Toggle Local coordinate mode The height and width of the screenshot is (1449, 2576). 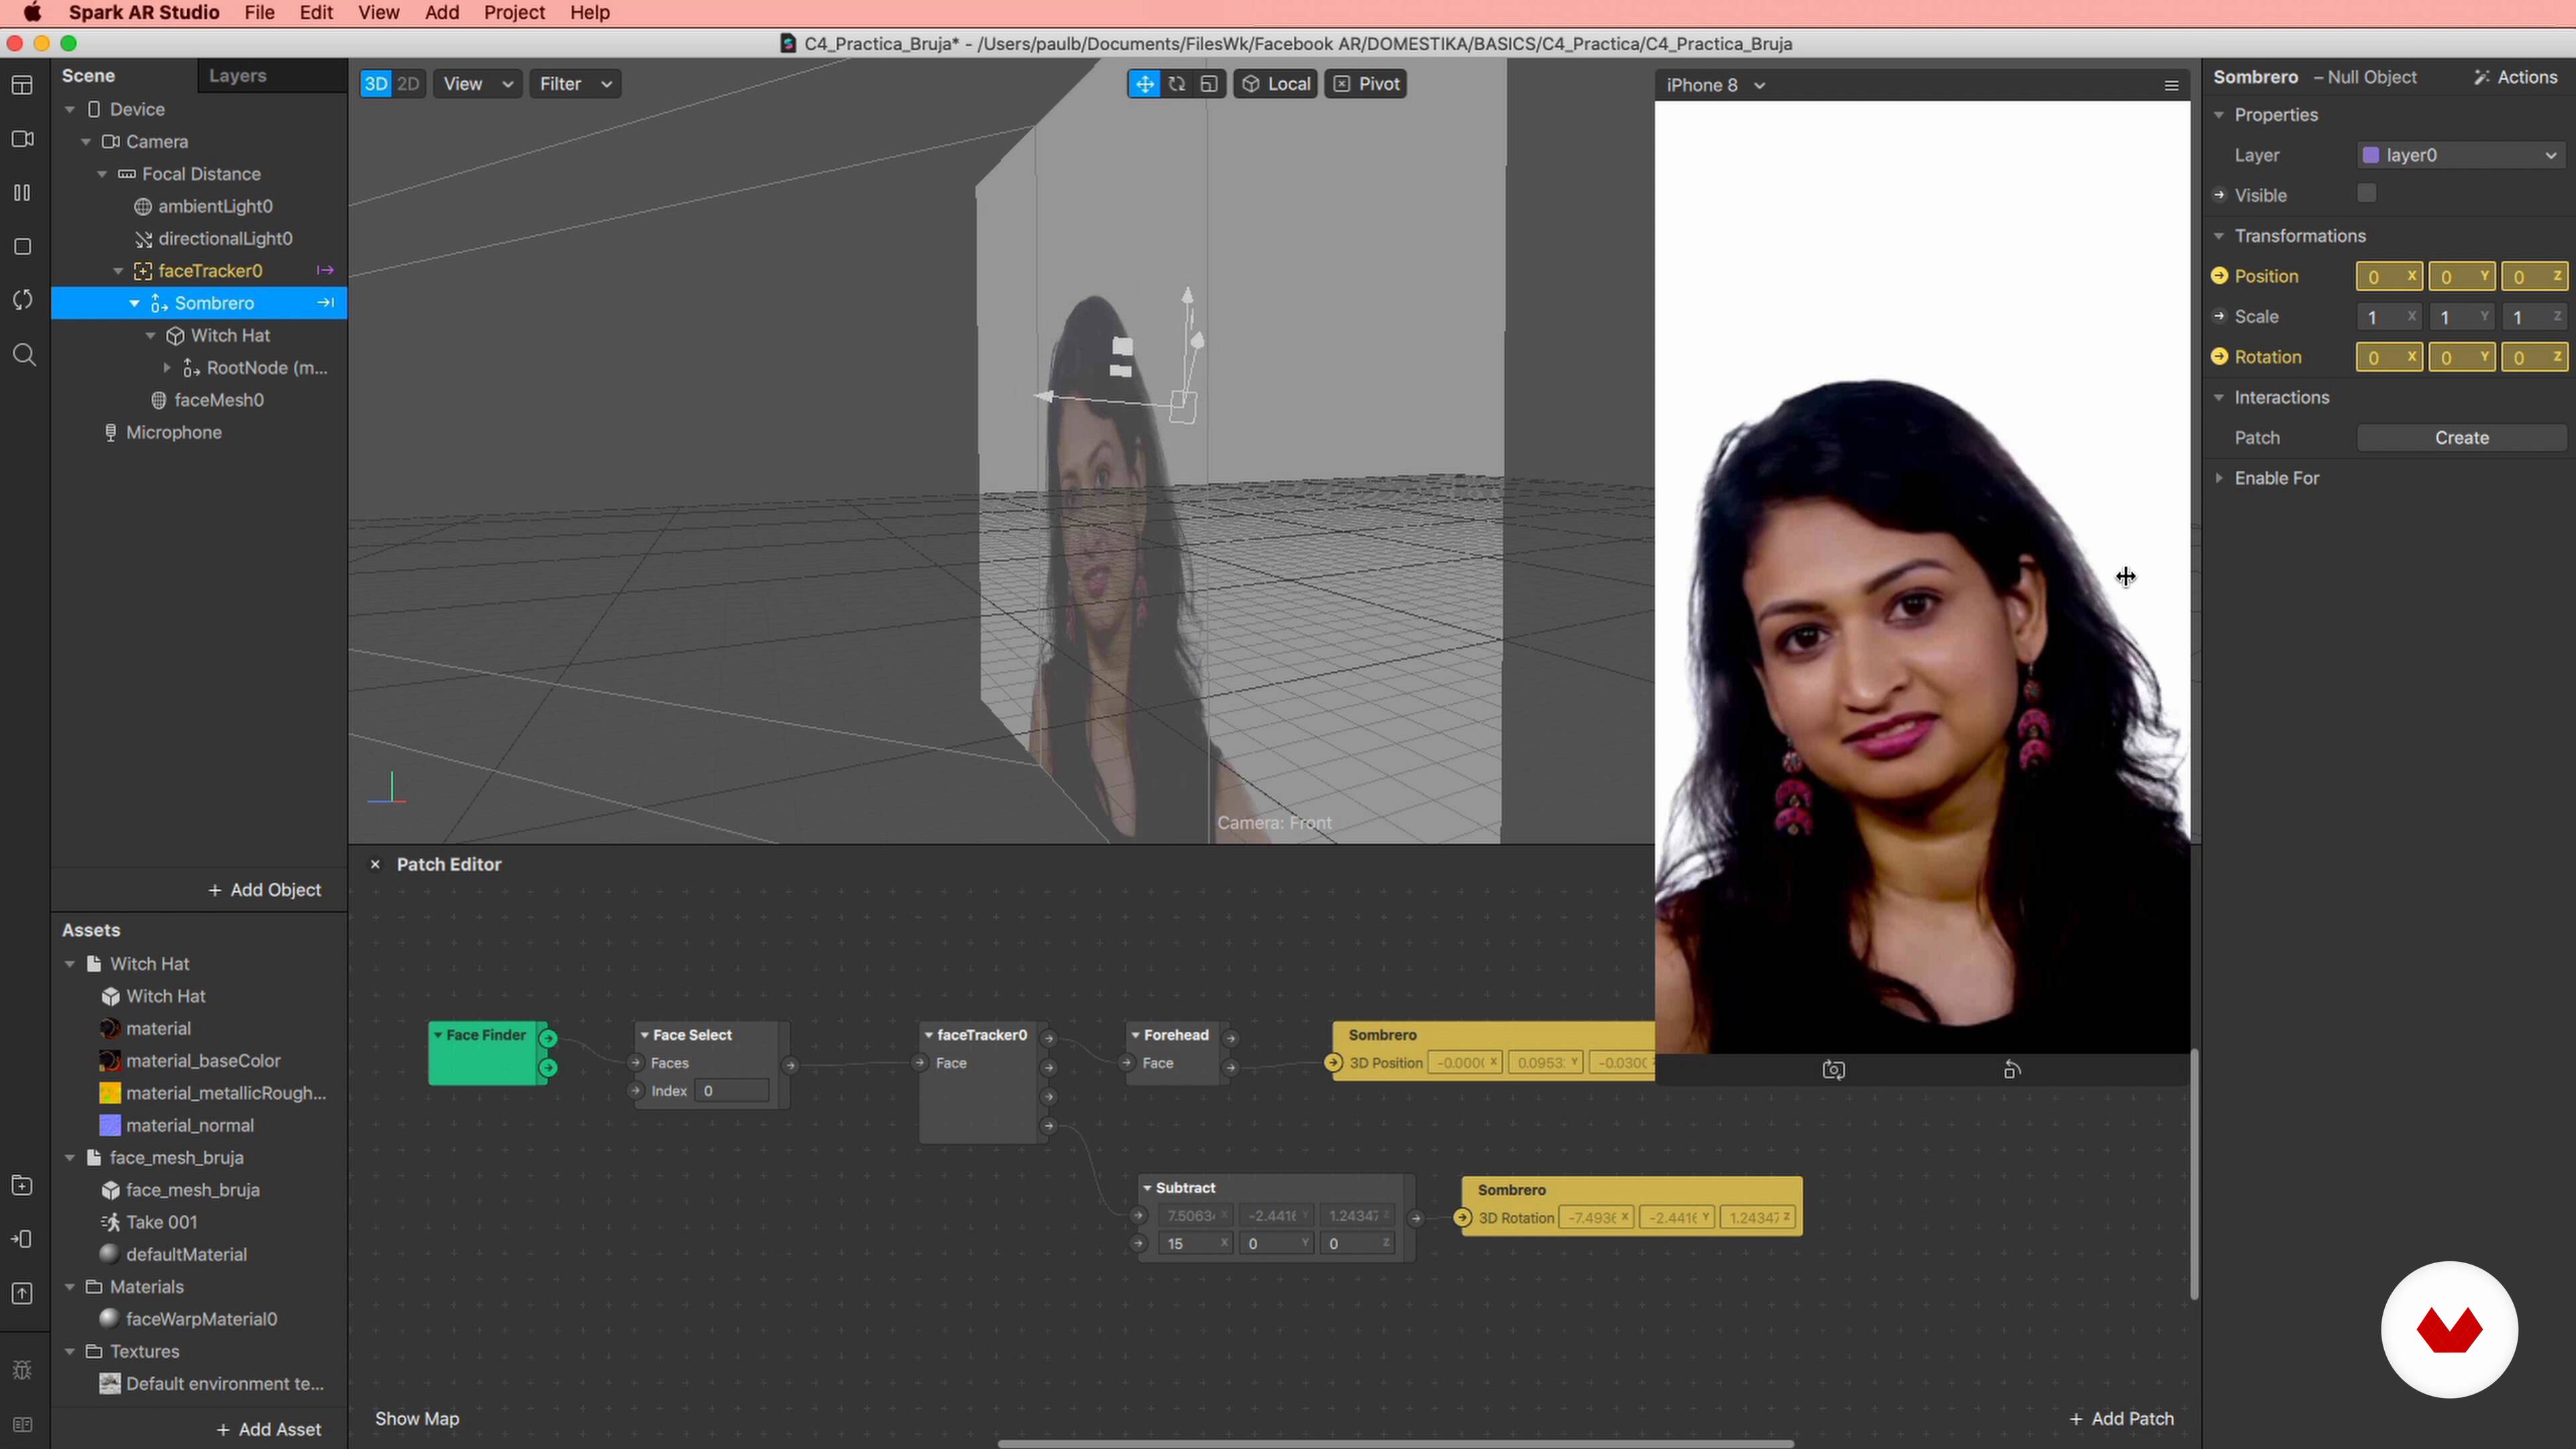pos(1276,84)
